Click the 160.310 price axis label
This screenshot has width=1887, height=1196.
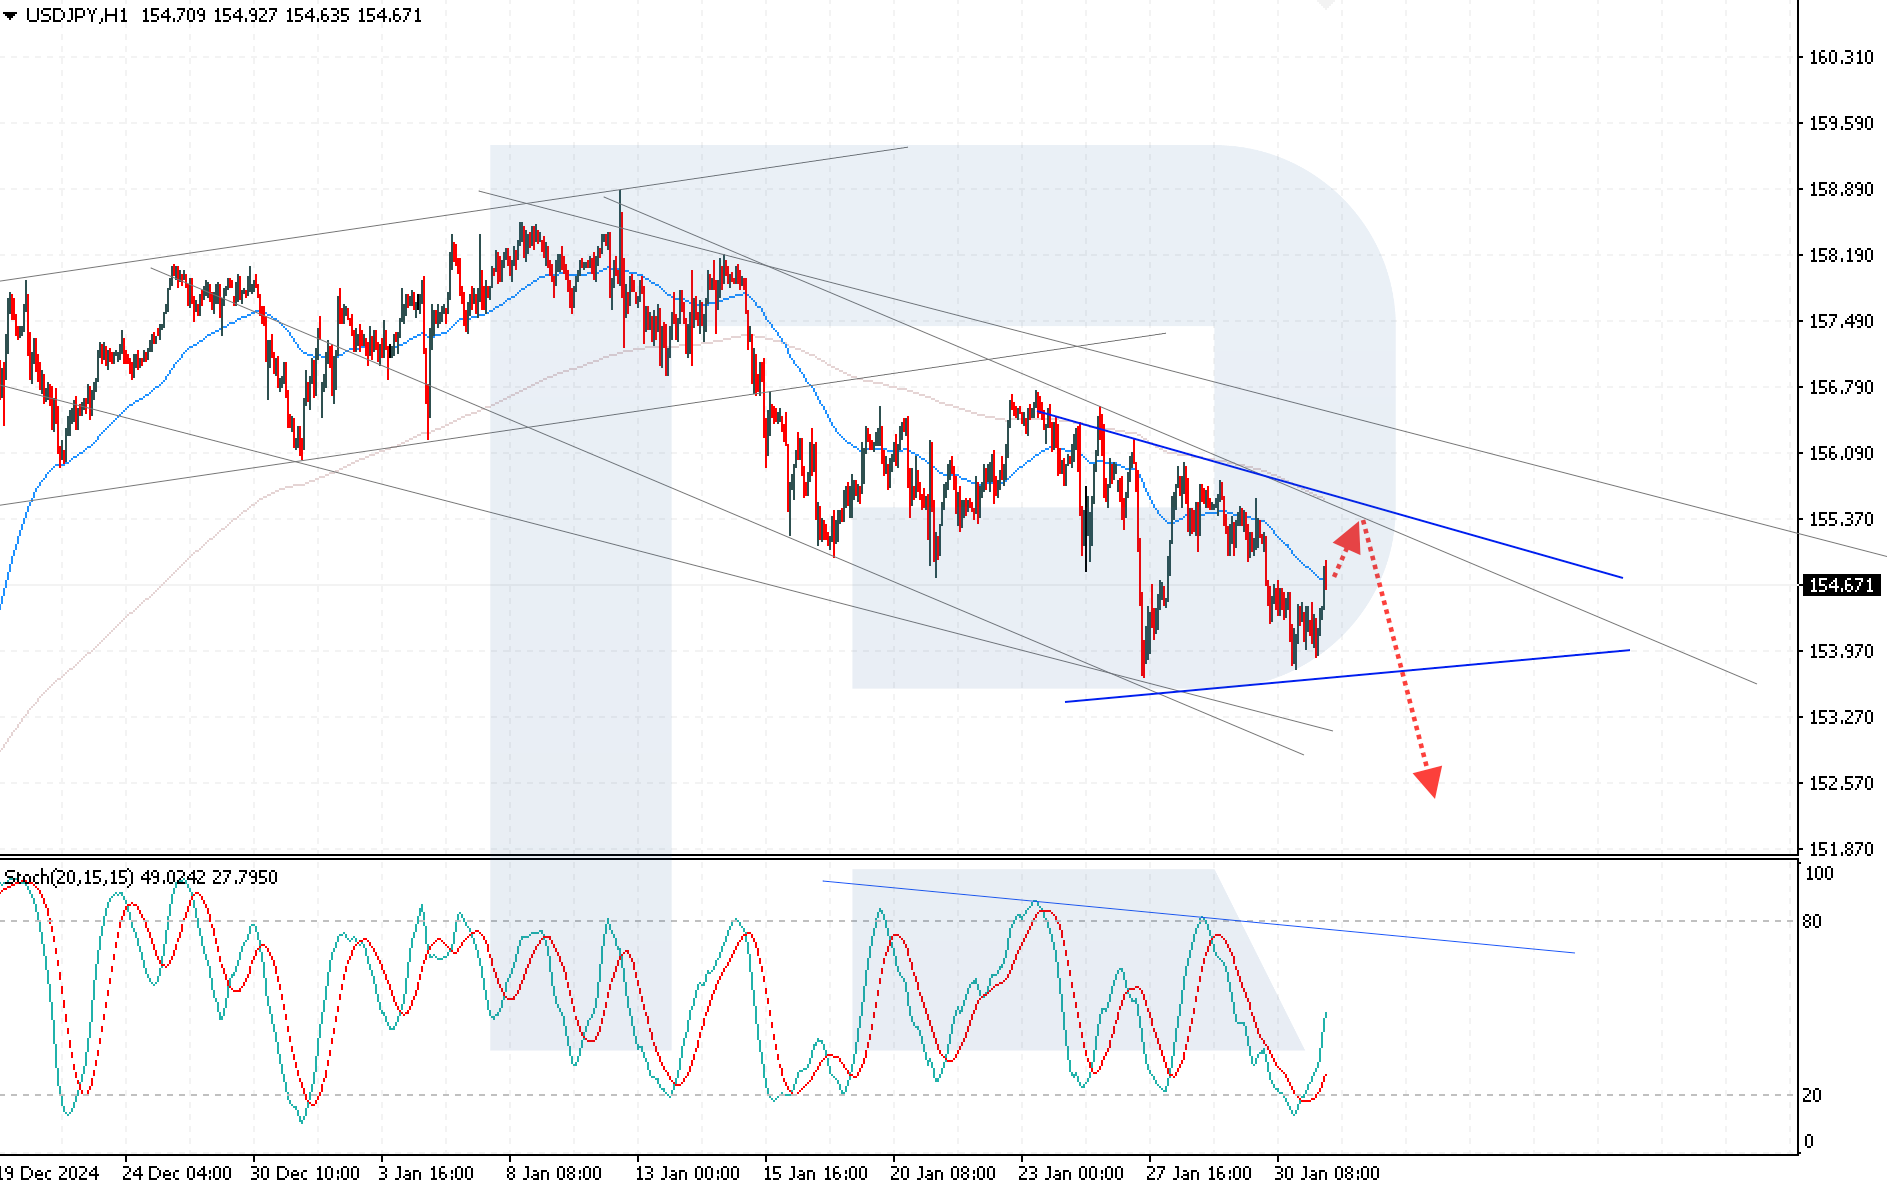(1841, 57)
